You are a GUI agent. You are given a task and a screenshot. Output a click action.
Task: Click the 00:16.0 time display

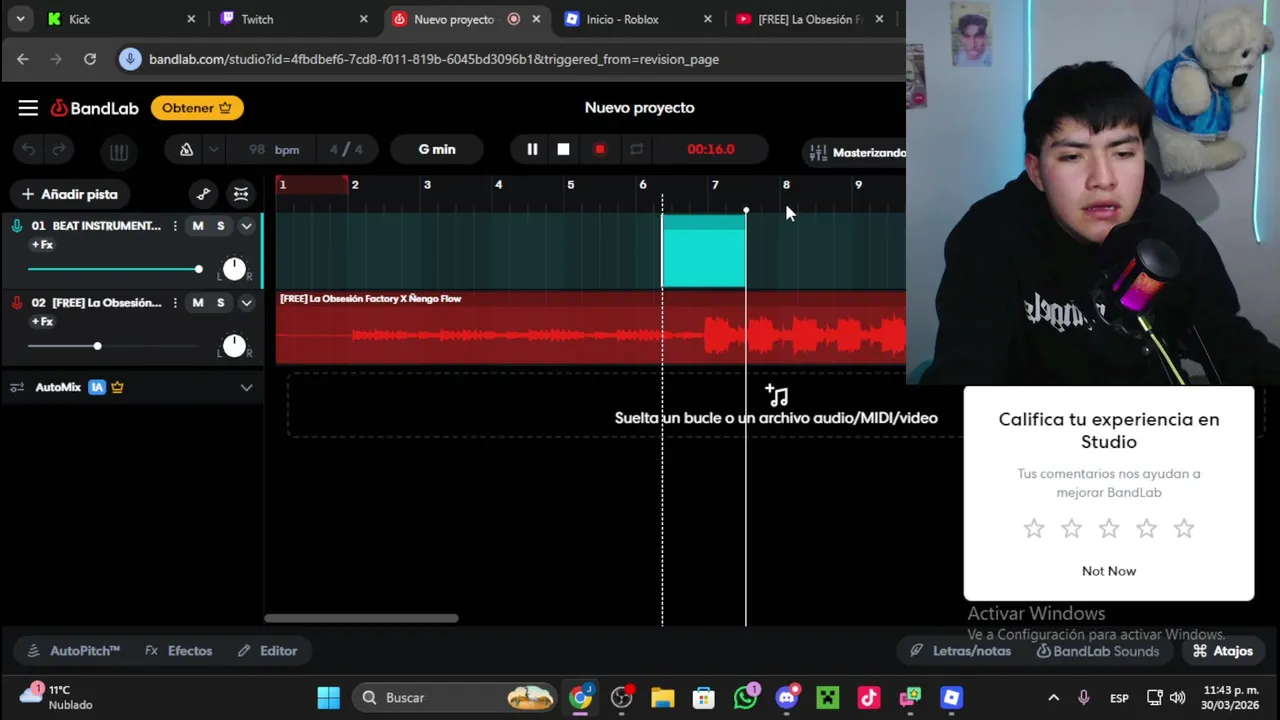[x=711, y=150]
